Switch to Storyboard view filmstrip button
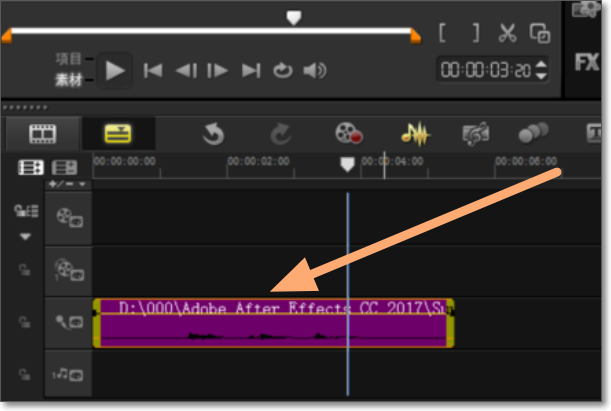This screenshot has height=411, width=611. [x=42, y=133]
